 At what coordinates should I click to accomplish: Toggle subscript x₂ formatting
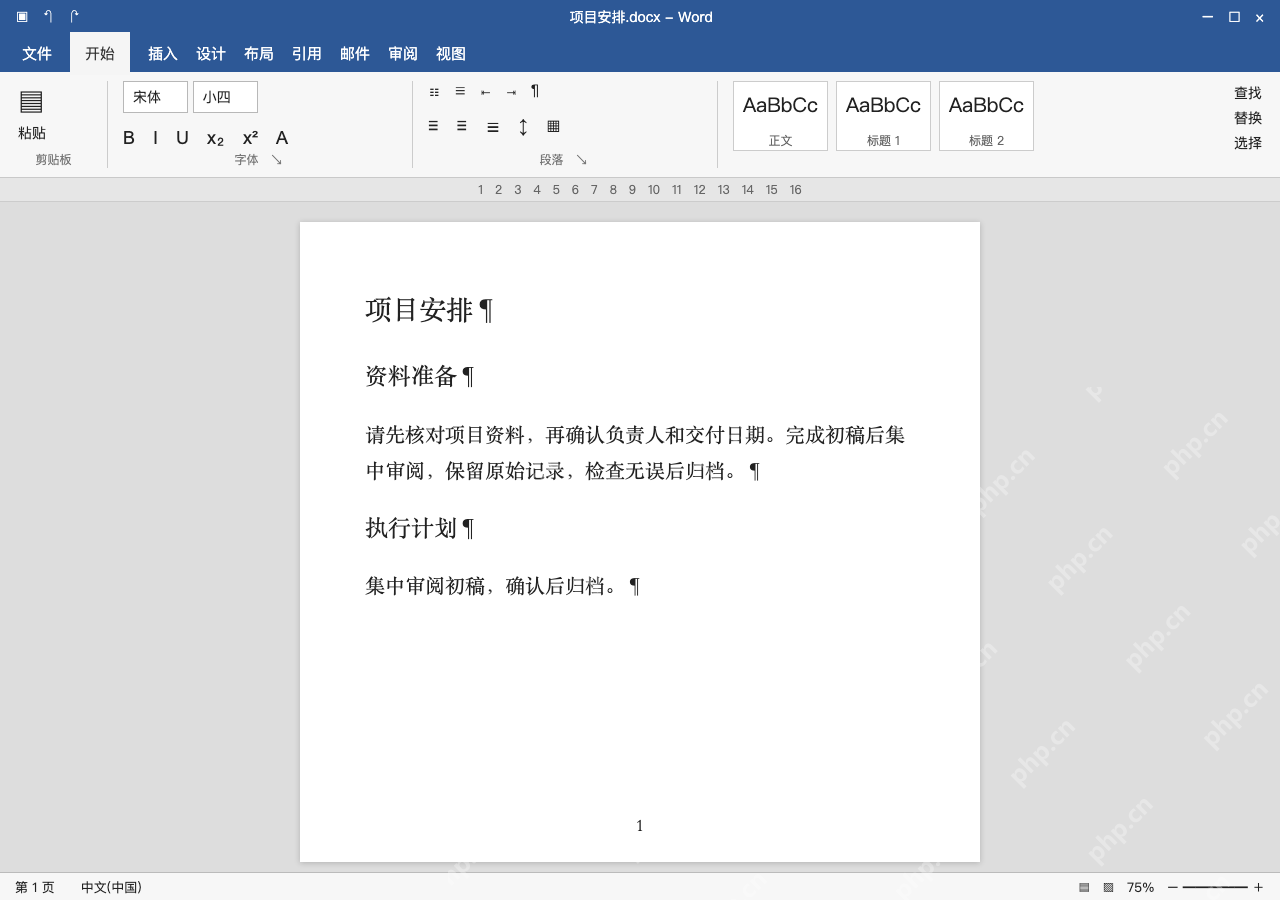(x=215, y=139)
